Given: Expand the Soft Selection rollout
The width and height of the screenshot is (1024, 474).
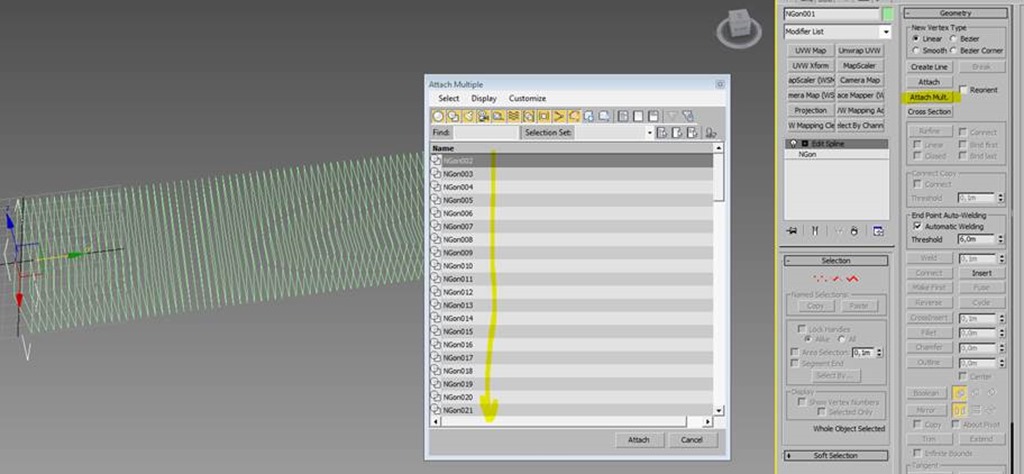Looking at the screenshot, I should coord(836,455).
